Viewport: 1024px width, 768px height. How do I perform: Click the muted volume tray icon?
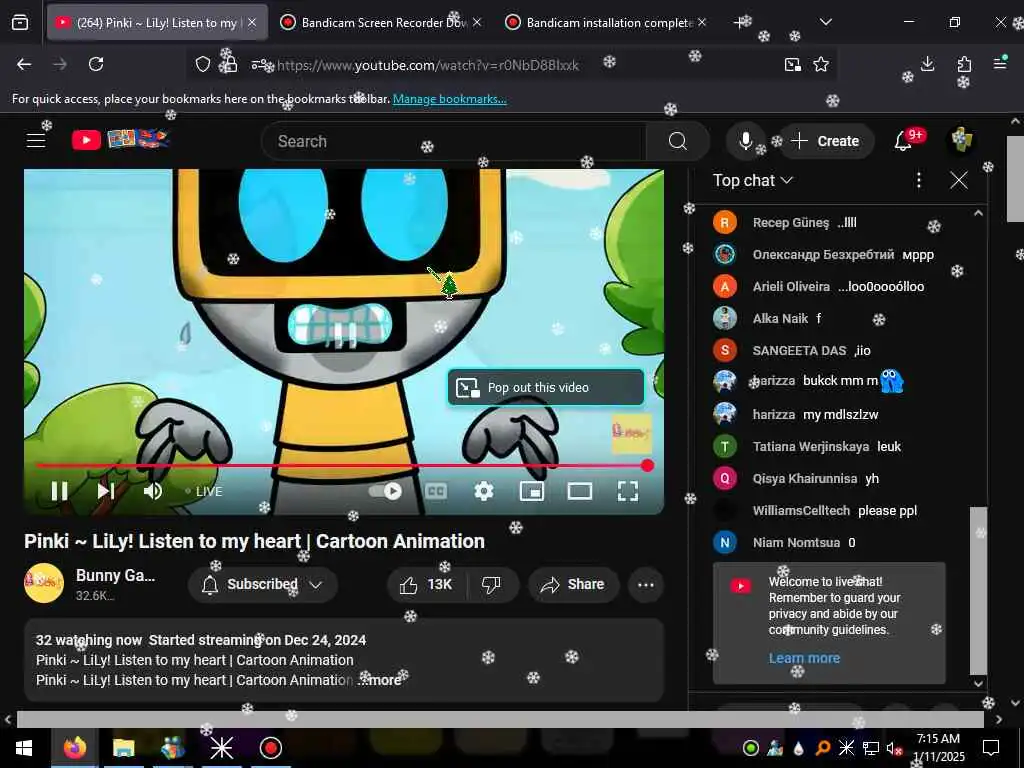[893, 748]
